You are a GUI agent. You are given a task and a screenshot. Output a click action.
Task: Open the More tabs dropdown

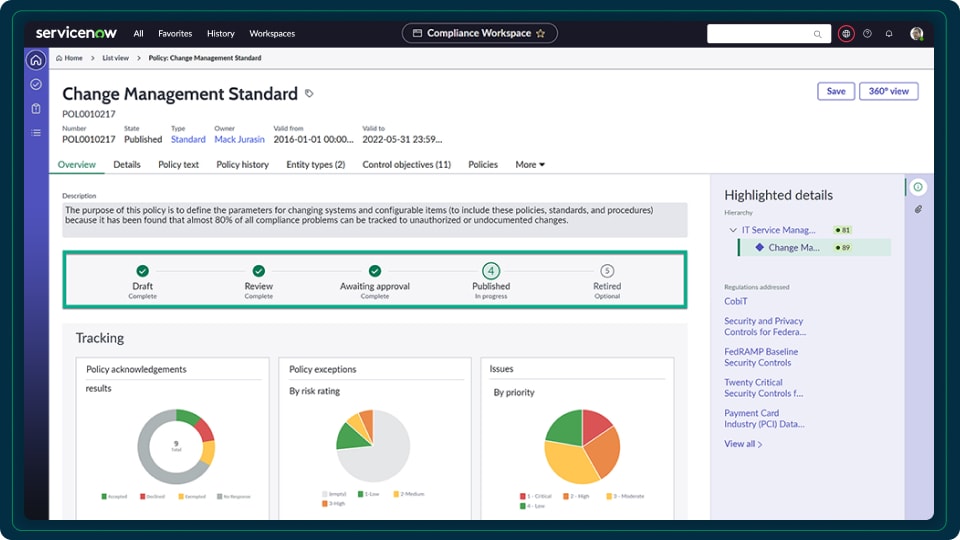tap(530, 164)
